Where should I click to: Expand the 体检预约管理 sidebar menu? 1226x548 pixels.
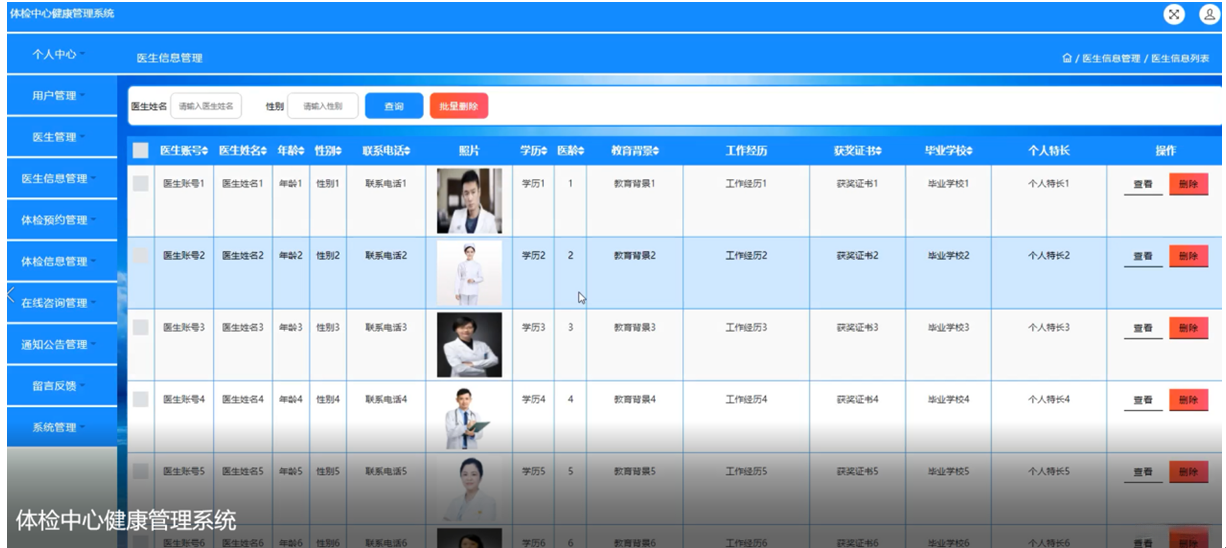[x=60, y=220]
